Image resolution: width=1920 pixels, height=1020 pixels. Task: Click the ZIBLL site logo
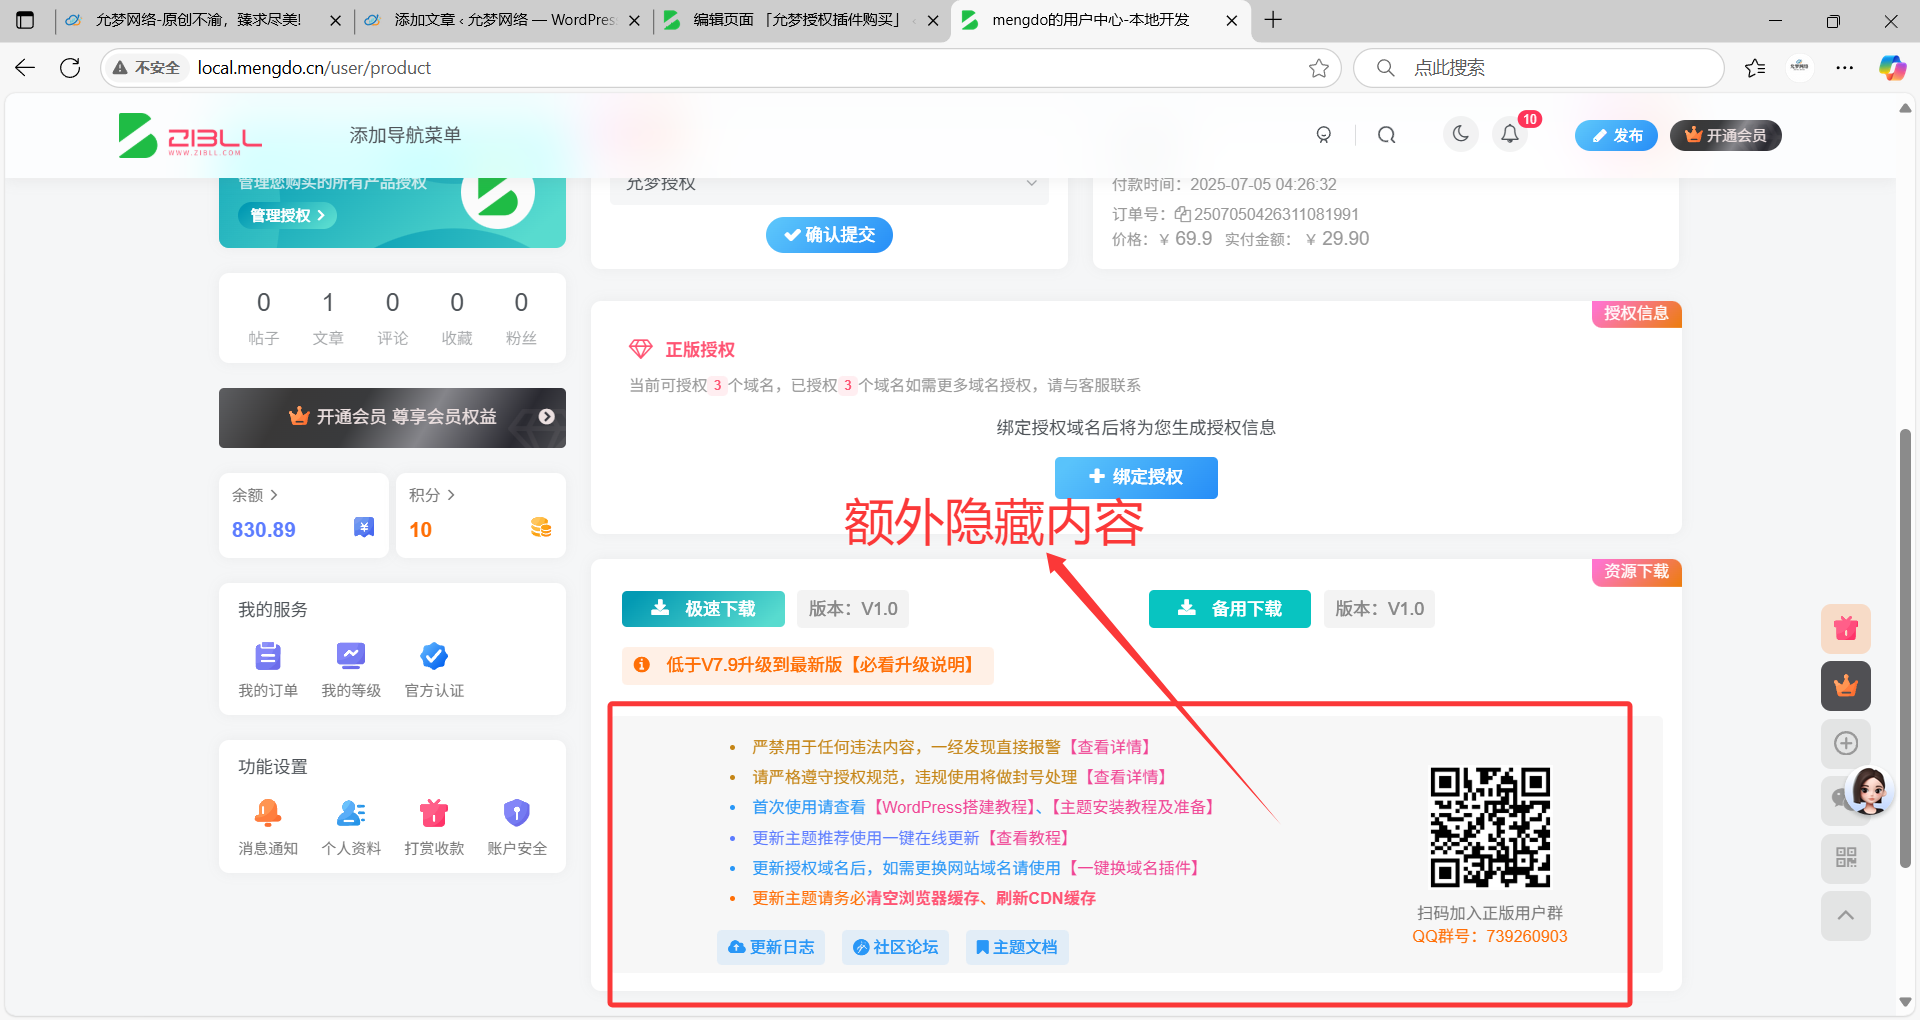click(190, 135)
